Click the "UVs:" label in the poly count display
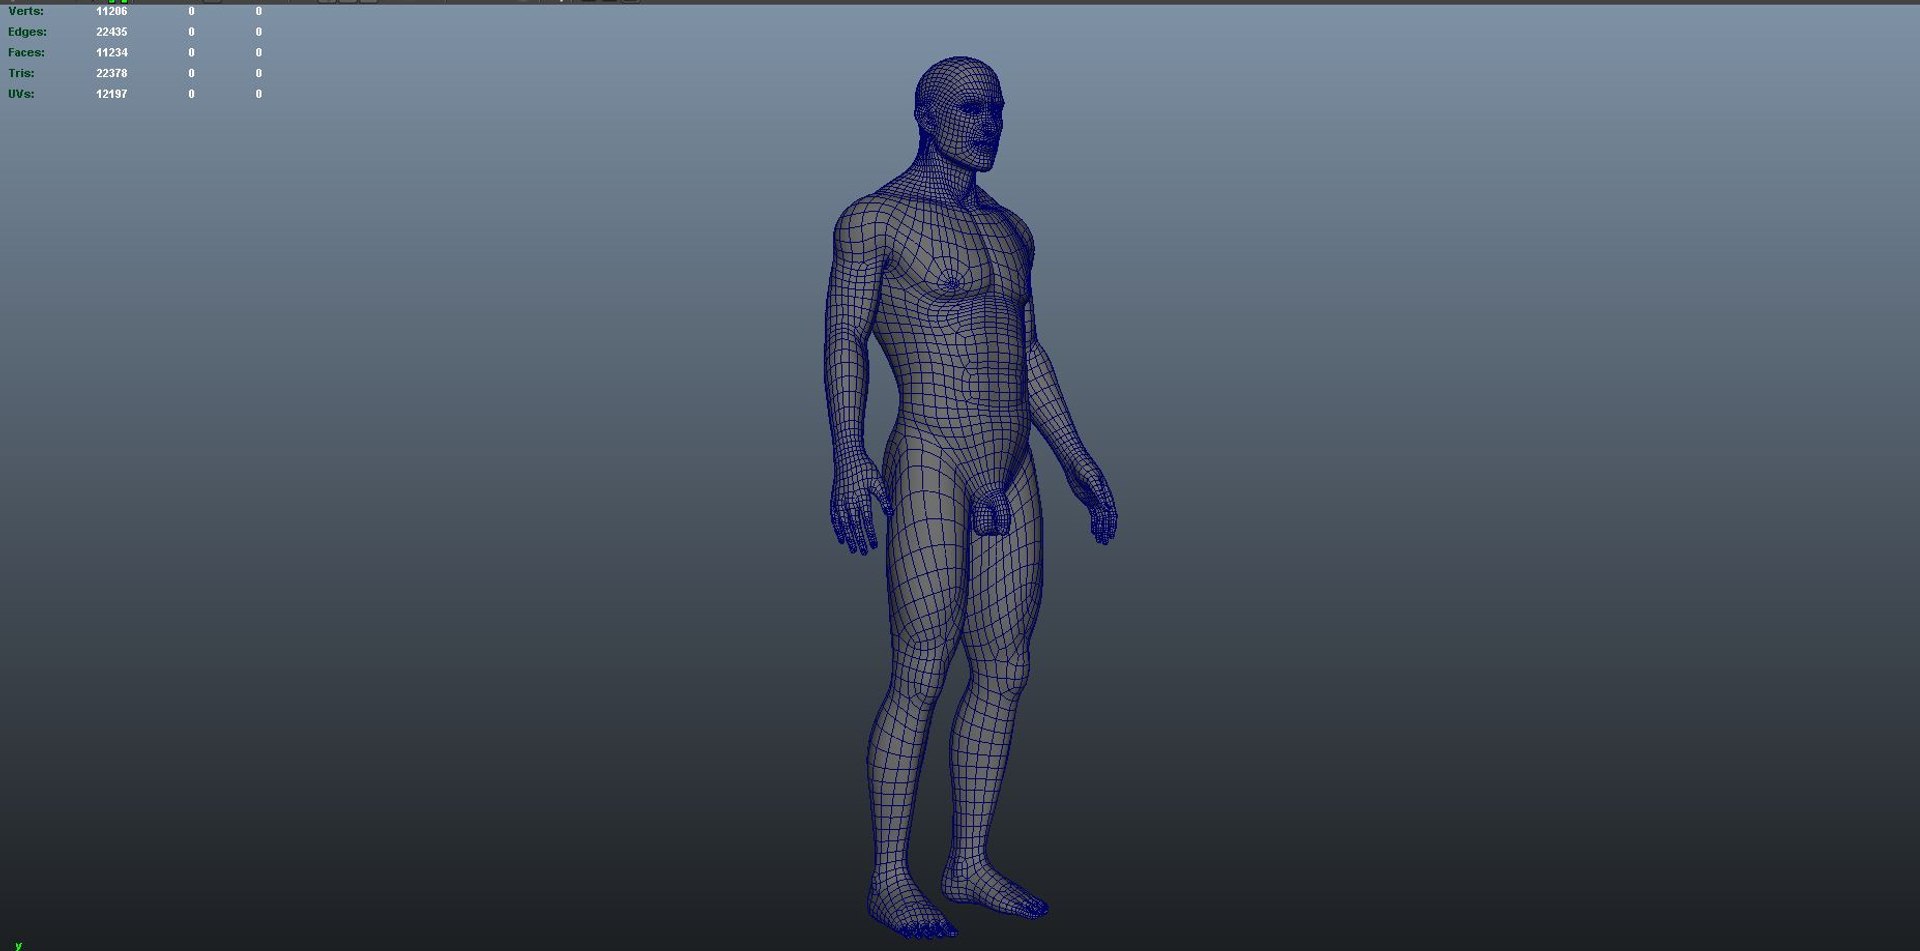Viewport: 1920px width, 951px height. tap(21, 94)
